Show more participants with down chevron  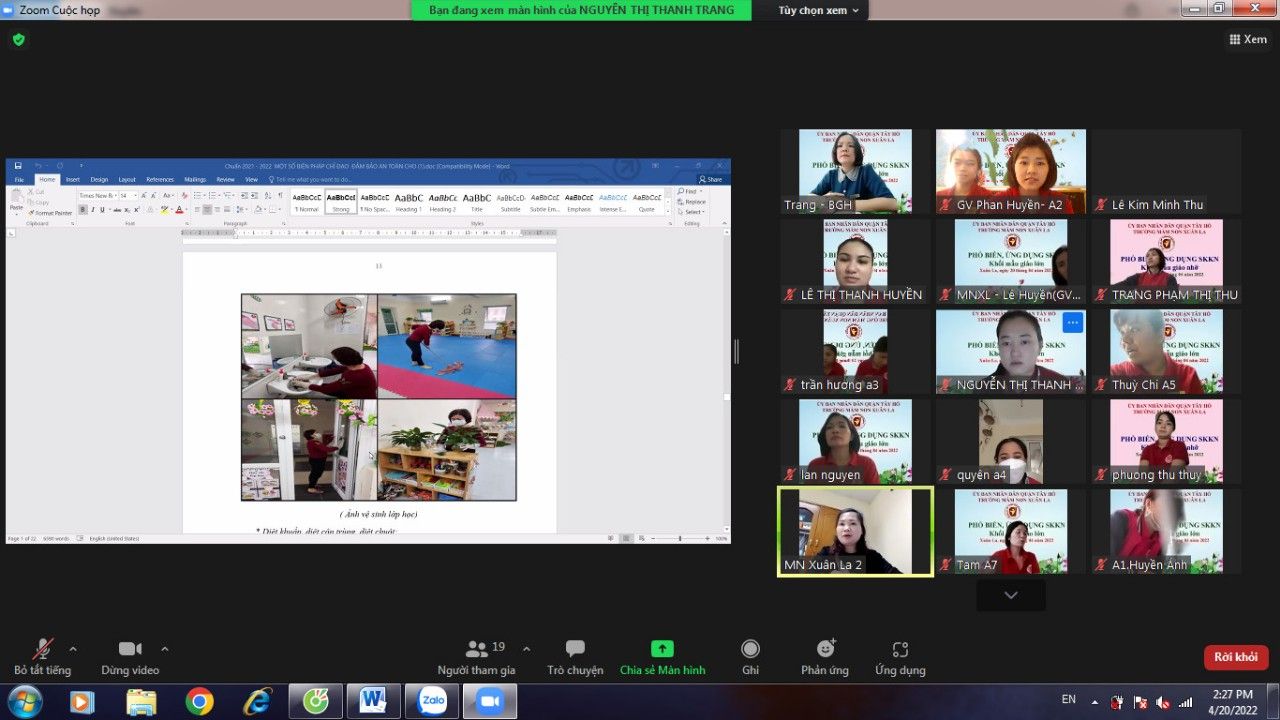pos(1011,595)
